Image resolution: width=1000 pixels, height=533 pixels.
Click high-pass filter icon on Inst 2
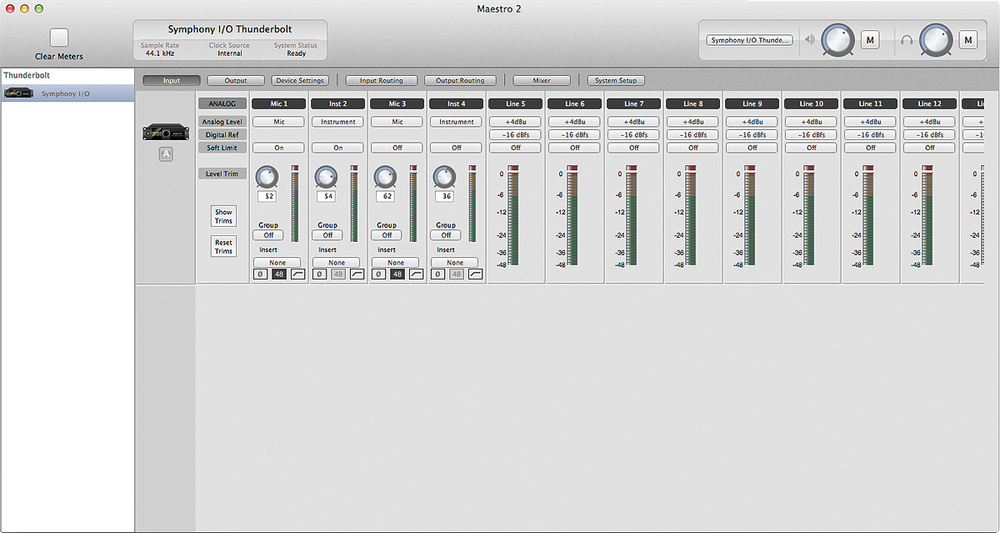tap(357, 274)
